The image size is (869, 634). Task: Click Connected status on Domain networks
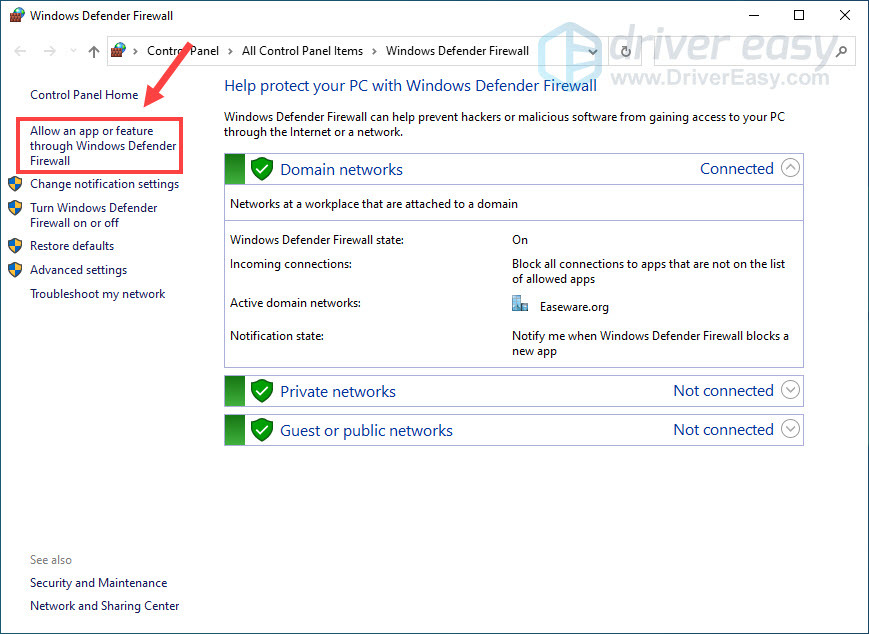coord(737,168)
